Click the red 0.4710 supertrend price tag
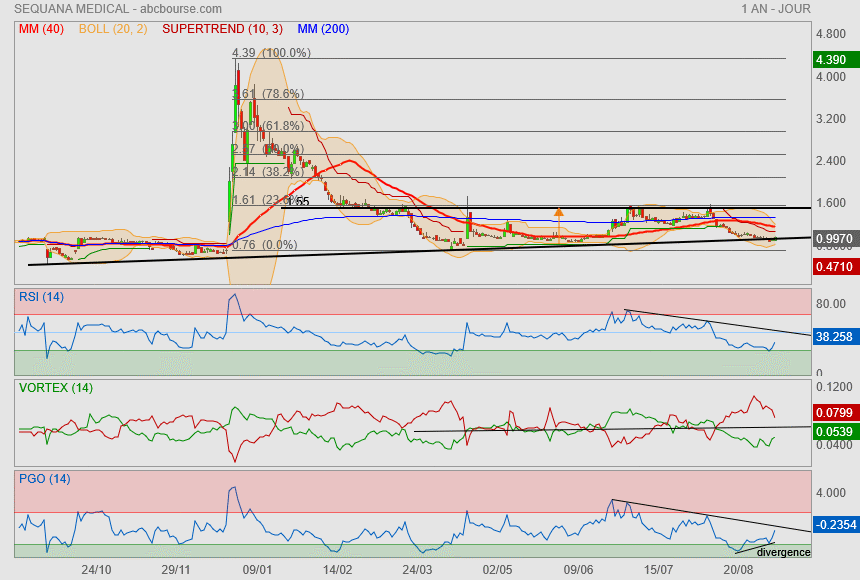This screenshot has width=860, height=580. coord(833,268)
